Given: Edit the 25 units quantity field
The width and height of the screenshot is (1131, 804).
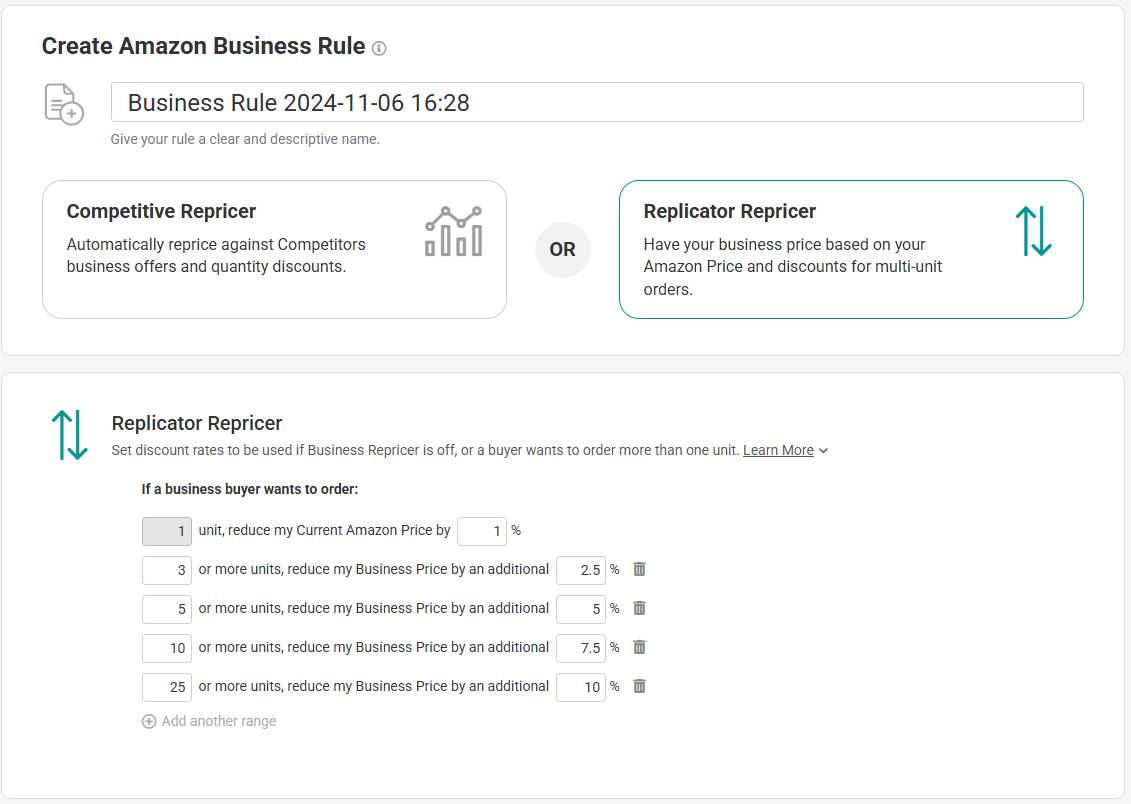Looking at the screenshot, I should (167, 687).
